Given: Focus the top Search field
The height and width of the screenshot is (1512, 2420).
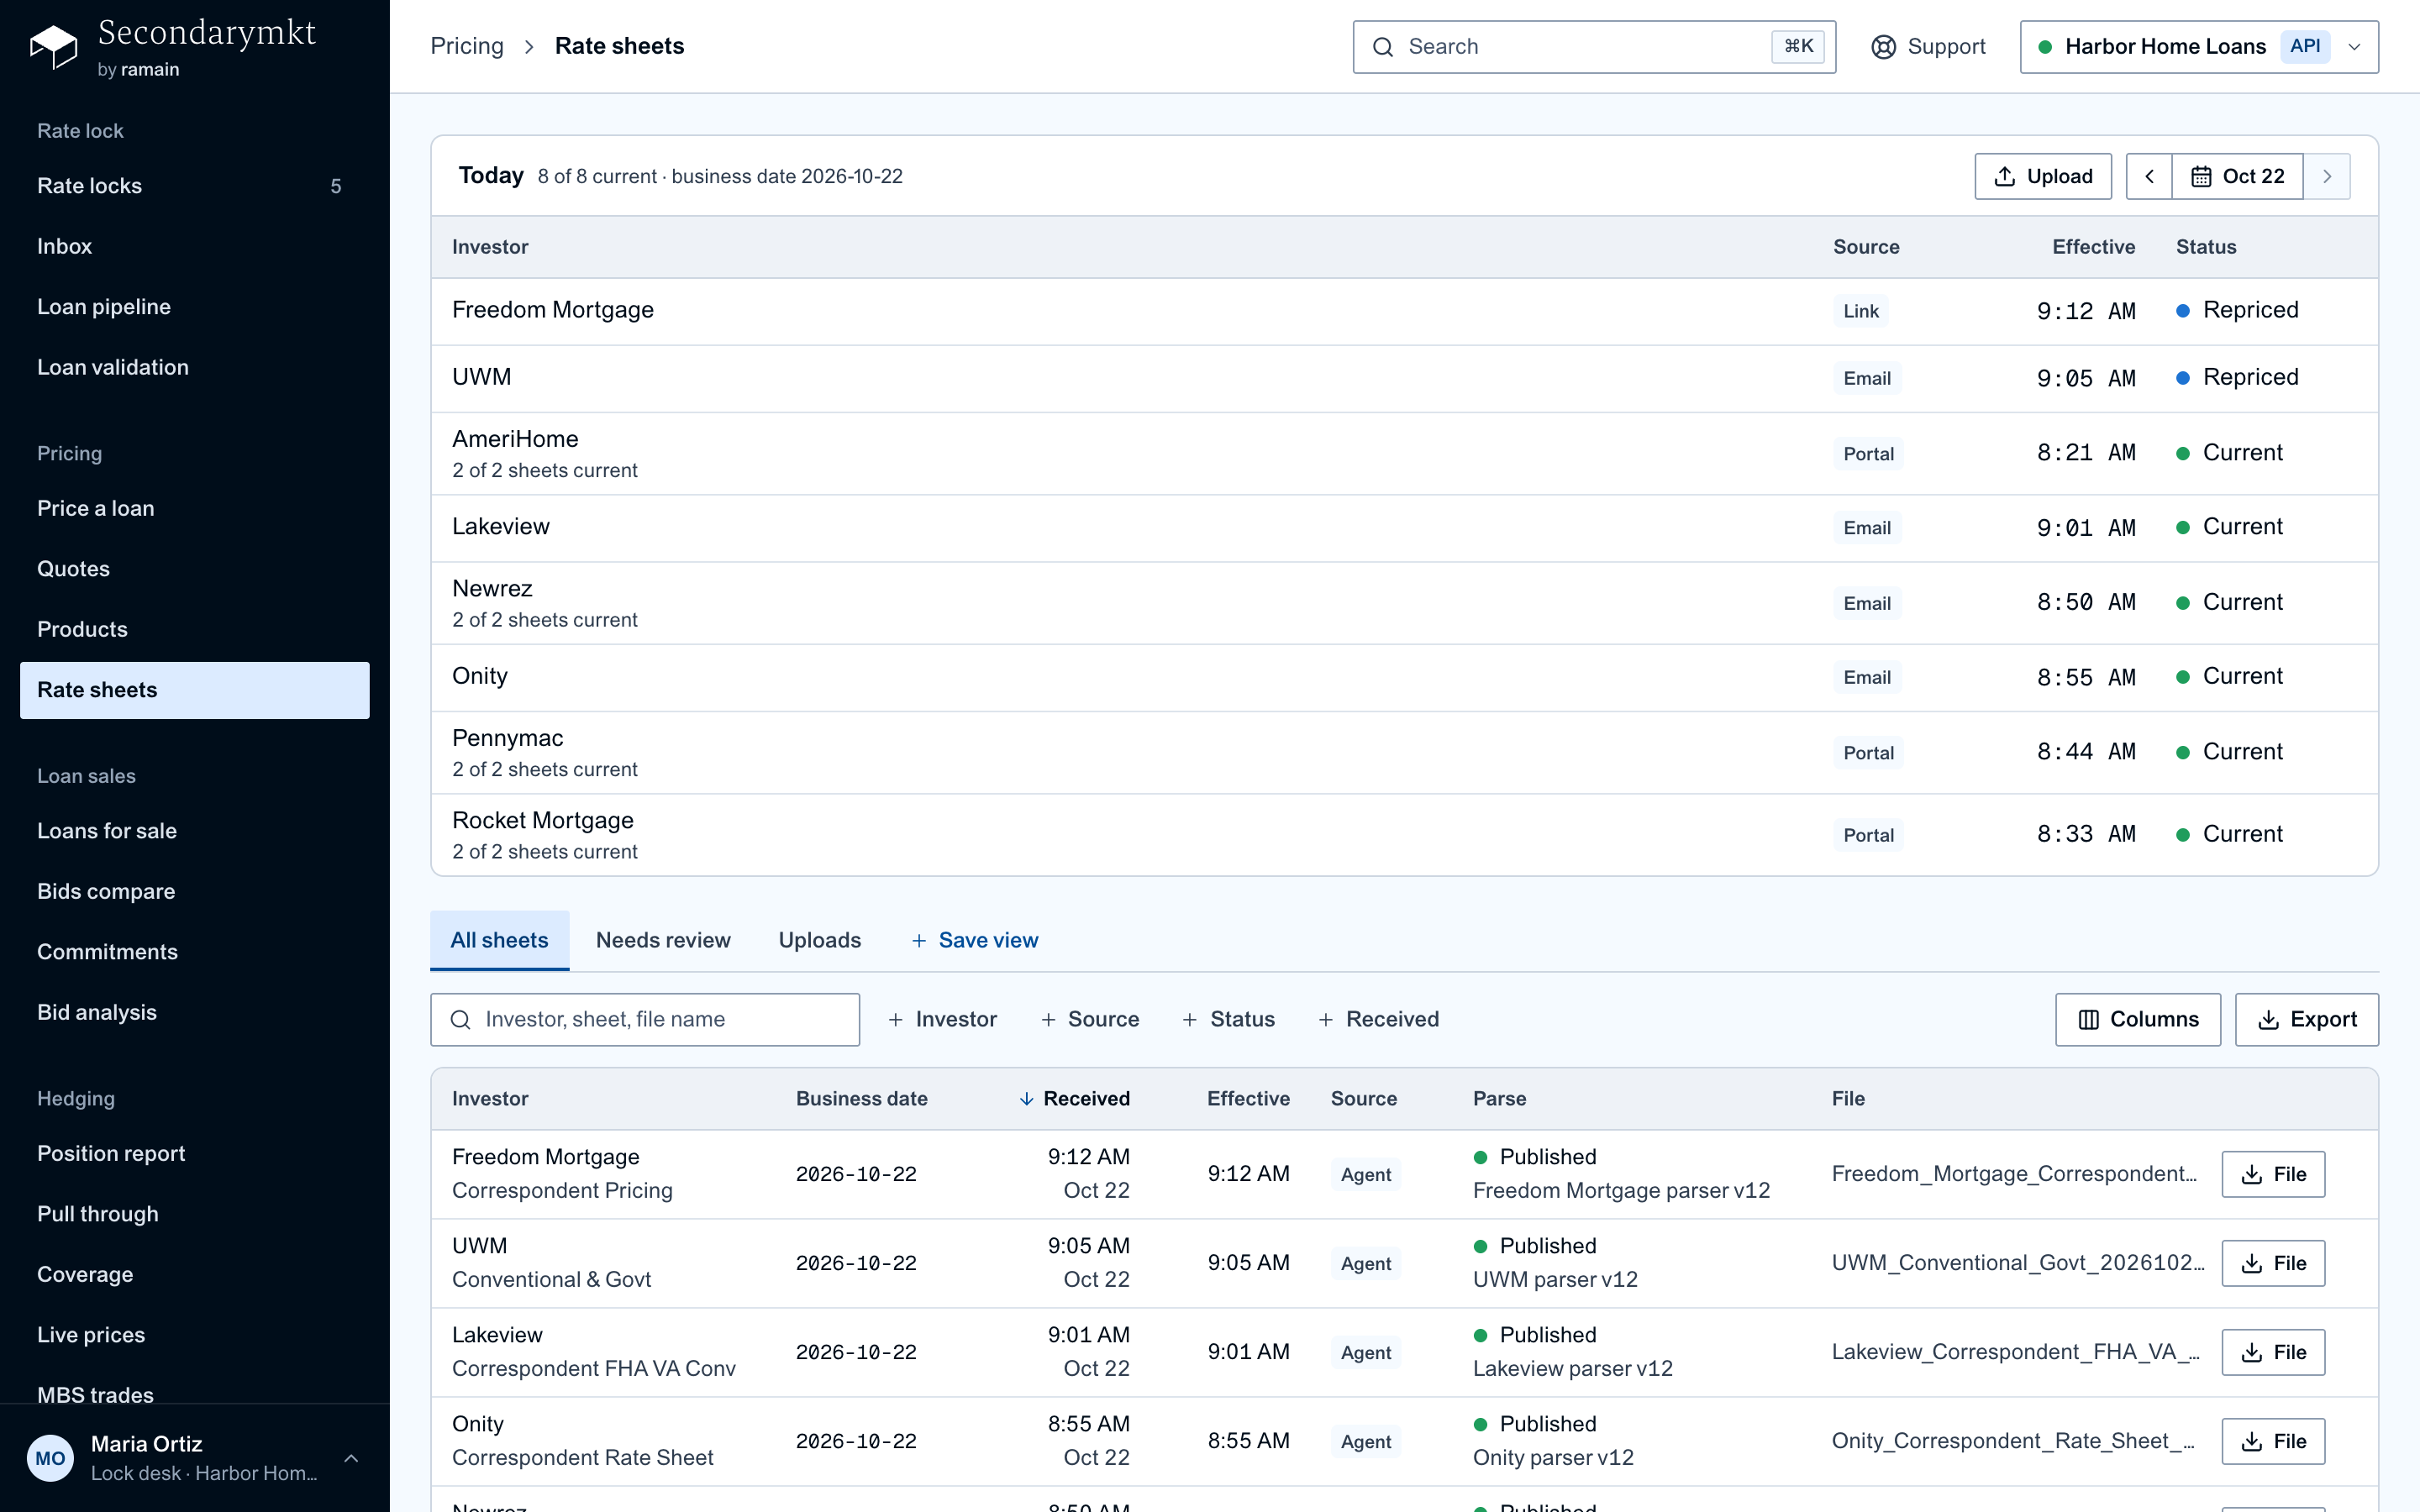Looking at the screenshot, I should click(x=1594, y=47).
